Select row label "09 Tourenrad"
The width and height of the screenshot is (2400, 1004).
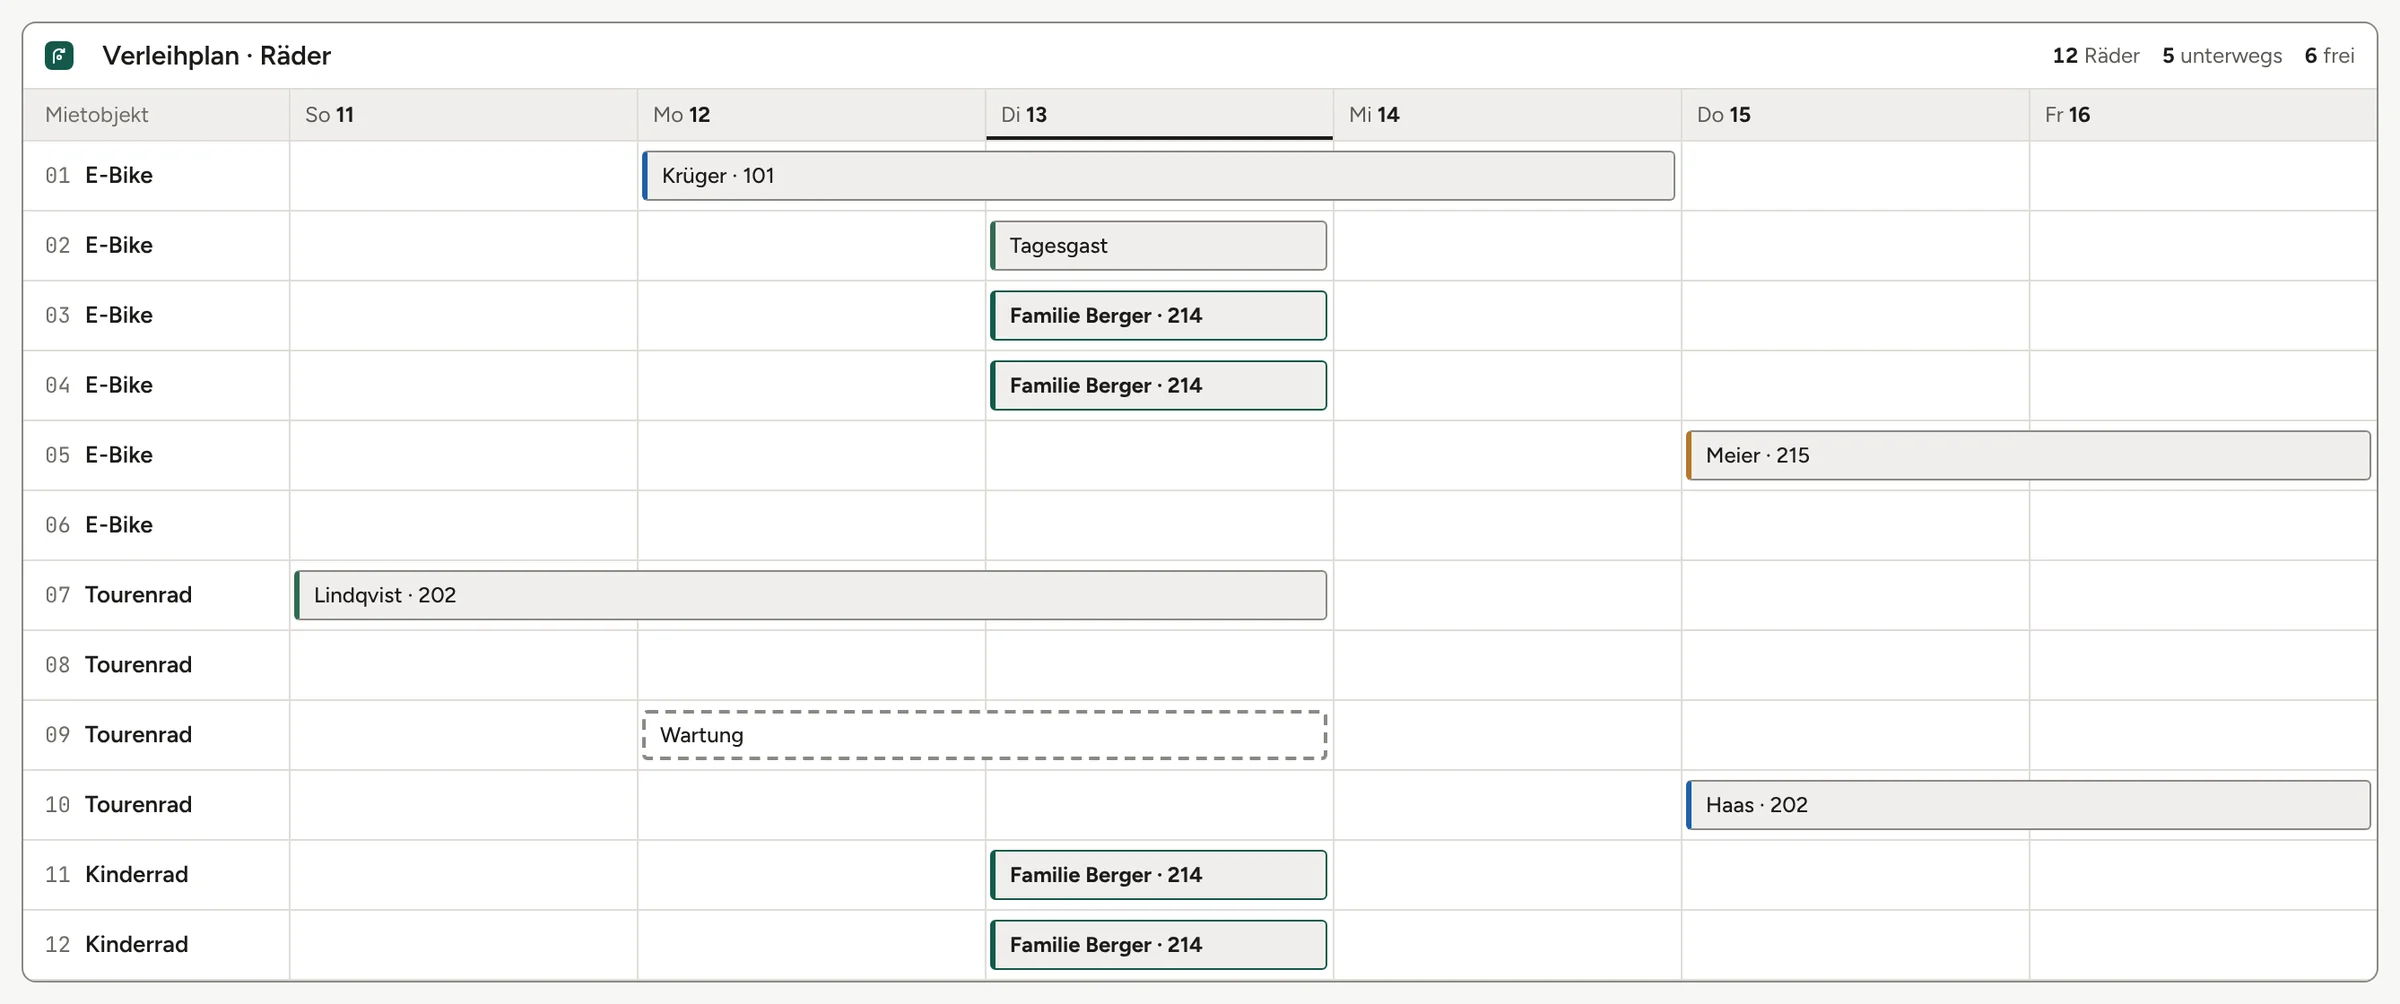pyautogui.click(x=118, y=735)
